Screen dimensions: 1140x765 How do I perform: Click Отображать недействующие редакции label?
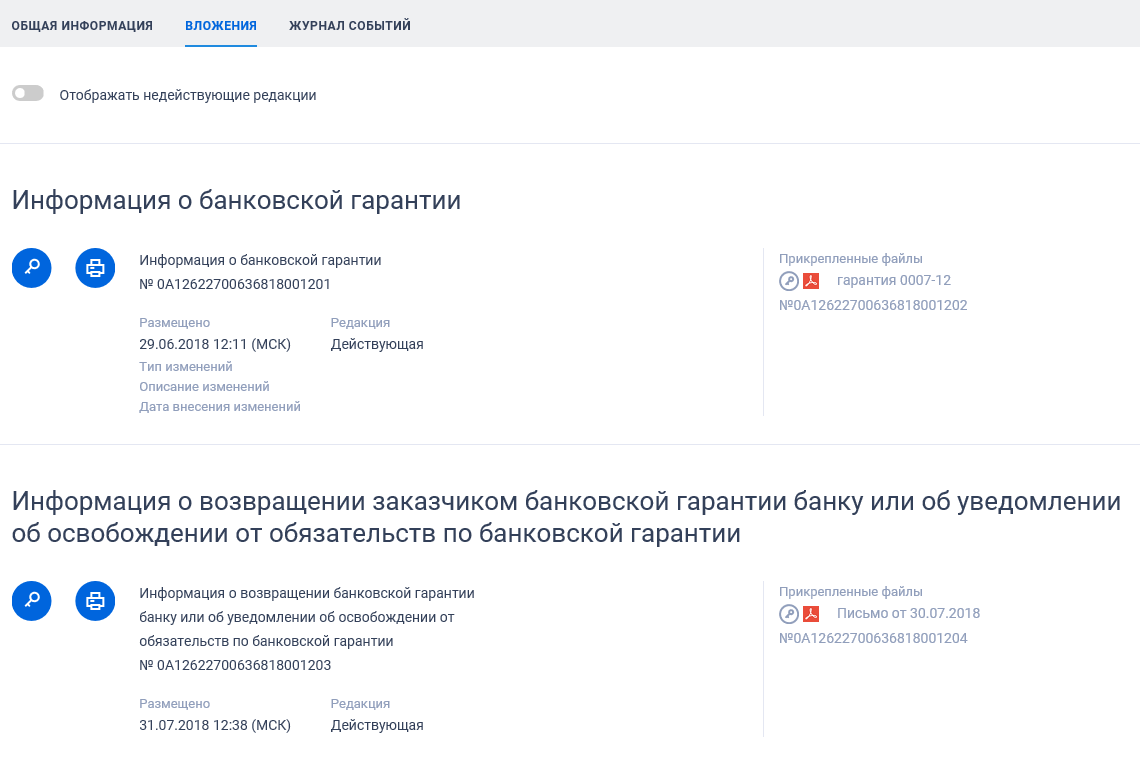[188, 95]
